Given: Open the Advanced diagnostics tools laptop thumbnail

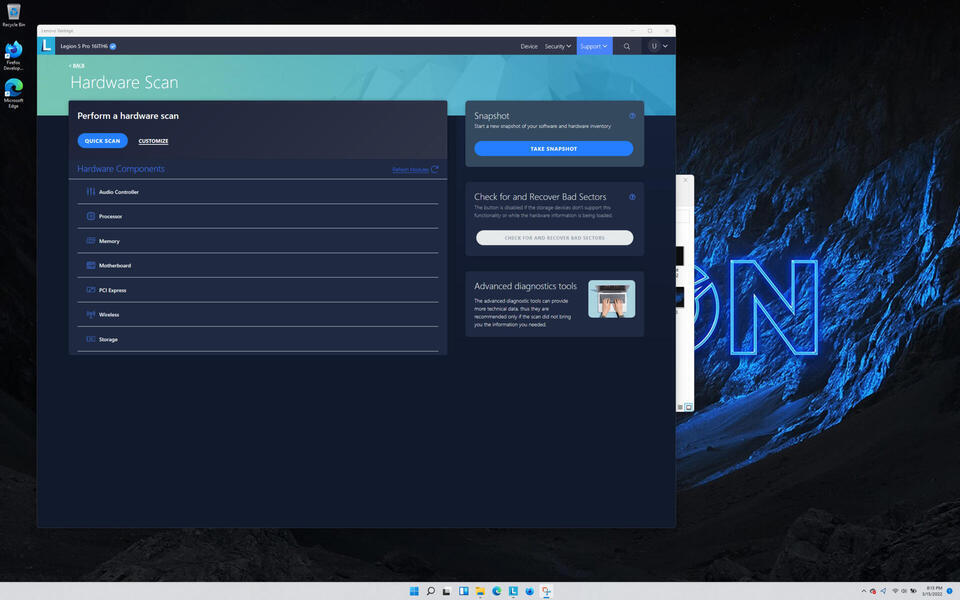Looking at the screenshot, I should click(x=612, y=299).
